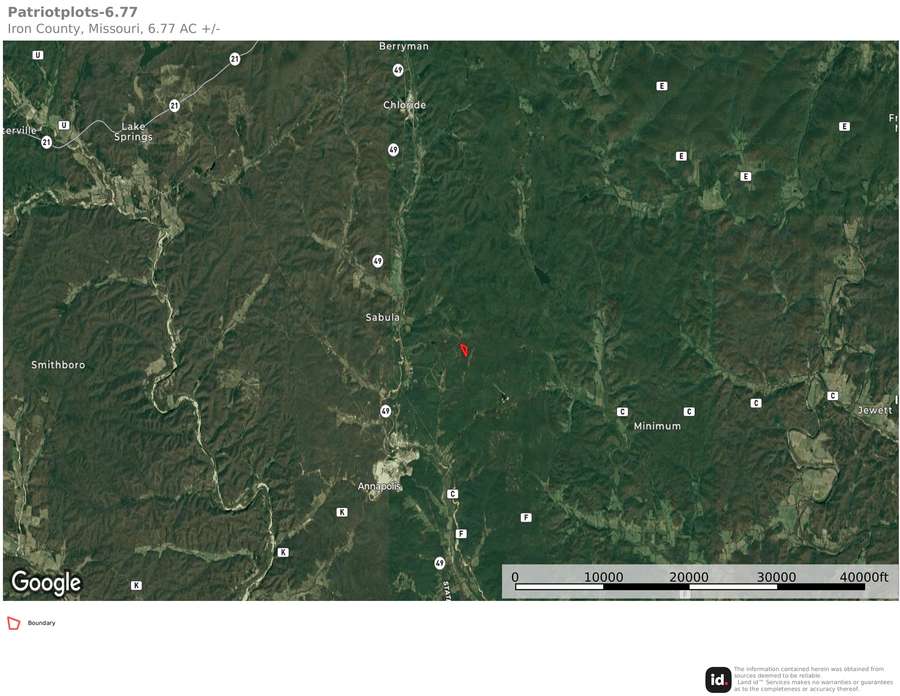Select the Sabula town label
This screenshot has height=696, width=900.
click(382, 317)
